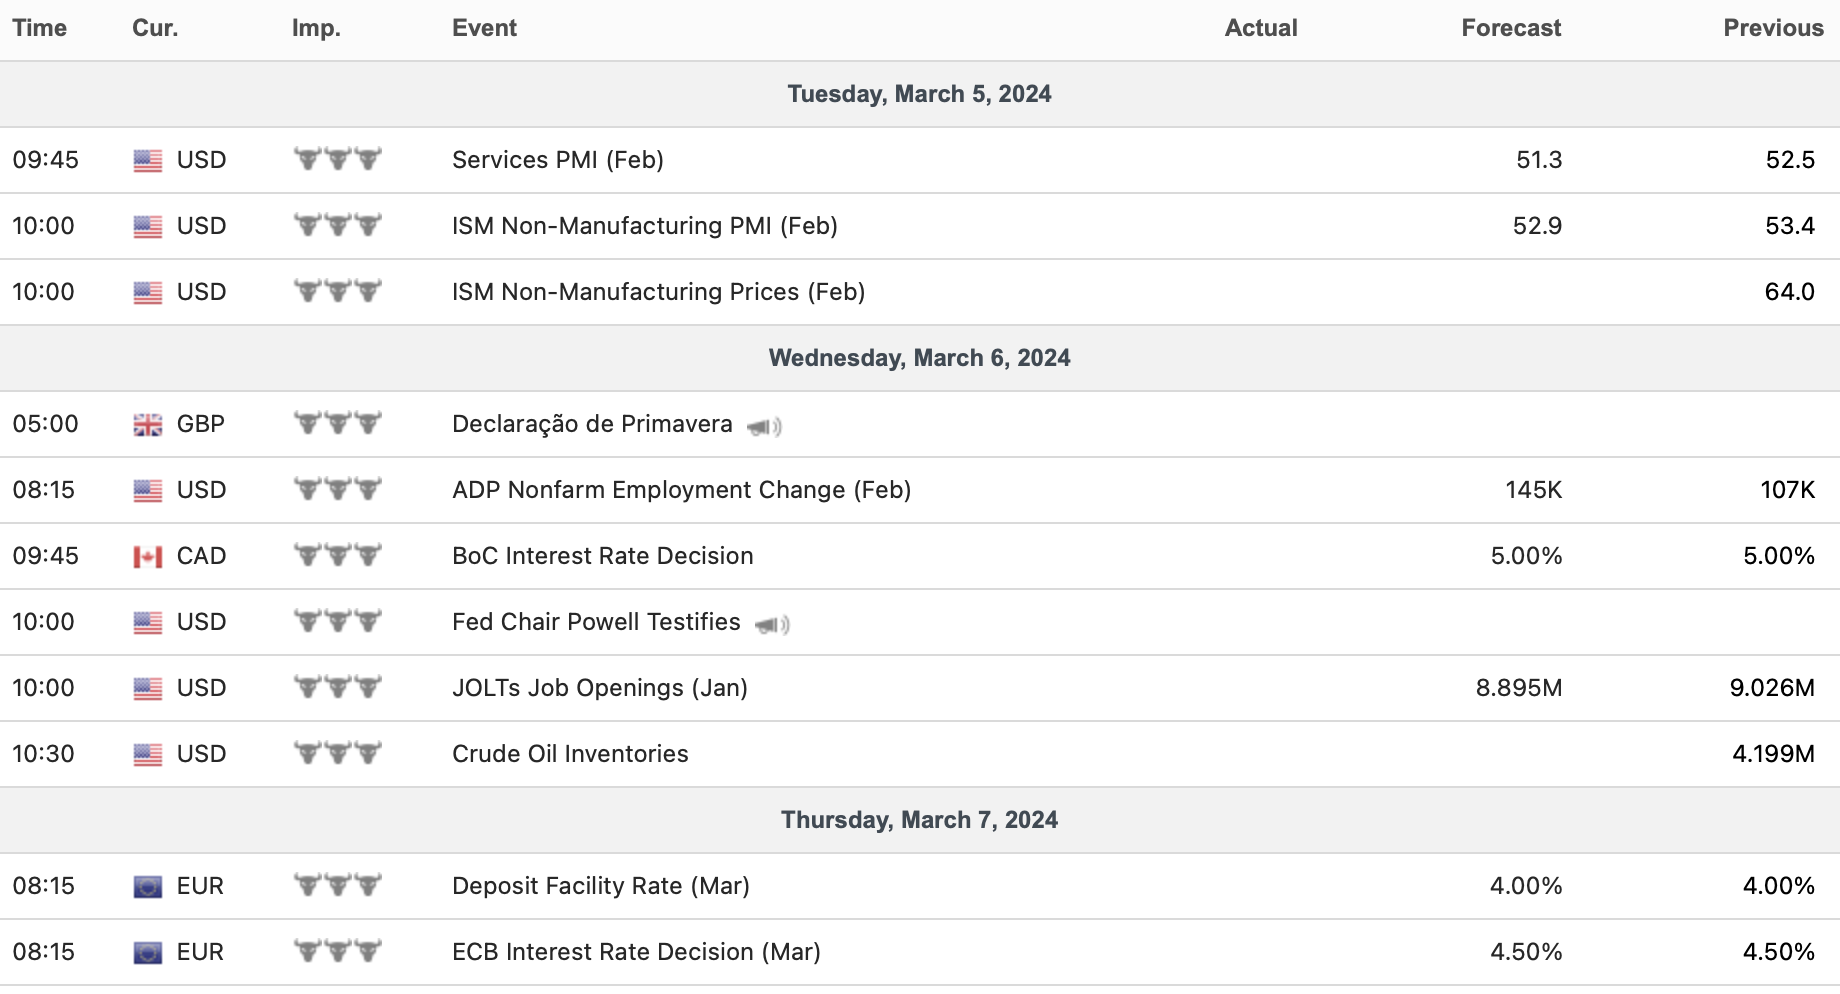Open the Services PMI (Feb) event
Screen dimensions: 1840x994
[558, 160]
